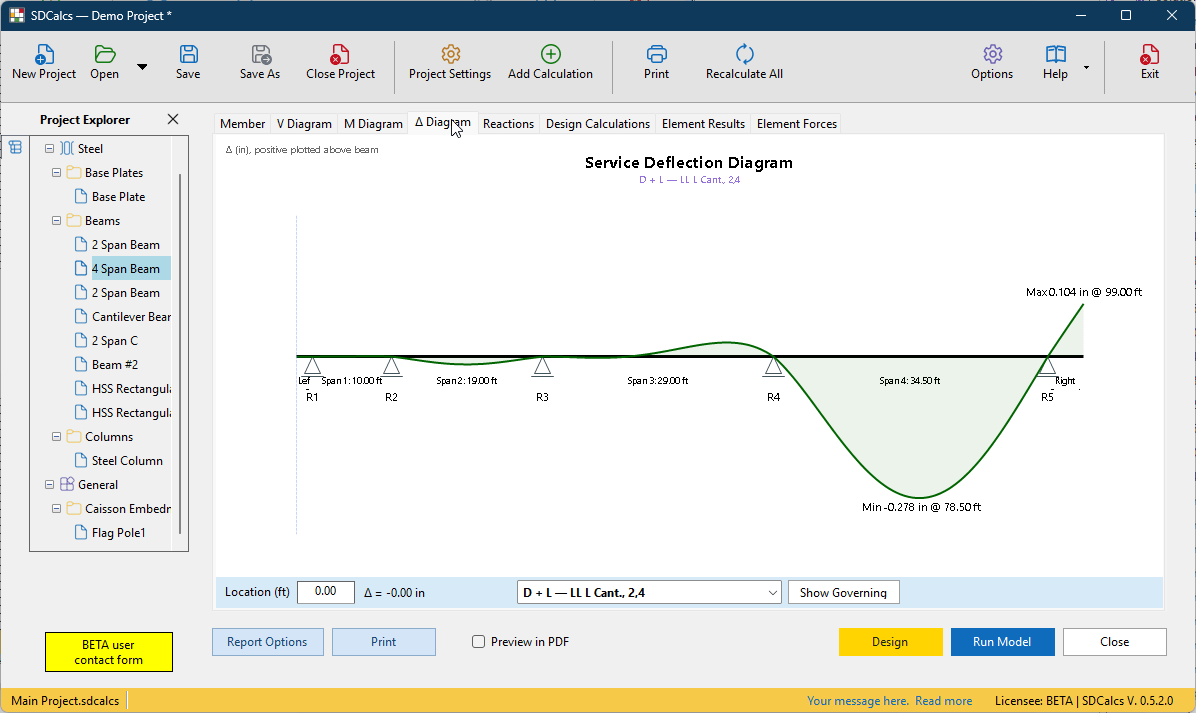Click the Steel category icon
The height and width of the screenshot is (713, 1196).
[x=66, y=149]
